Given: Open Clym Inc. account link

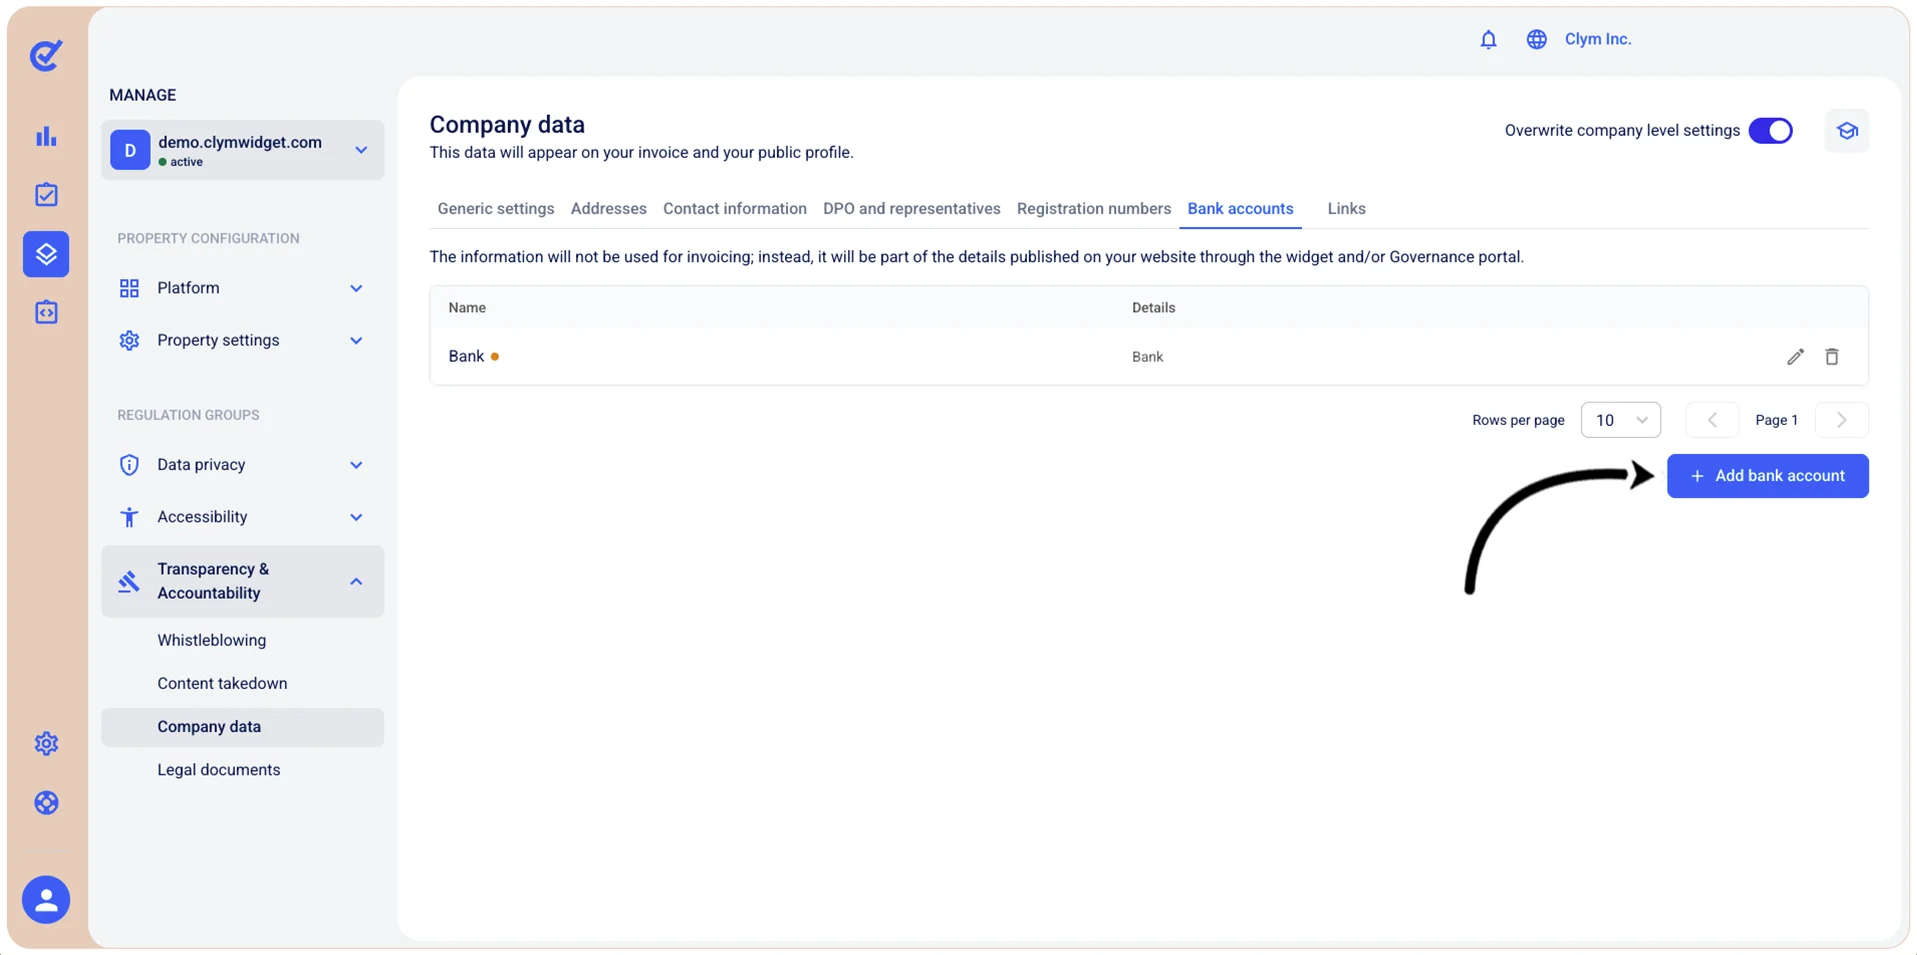Looking at the screenshot, I should pos(1597,39).
